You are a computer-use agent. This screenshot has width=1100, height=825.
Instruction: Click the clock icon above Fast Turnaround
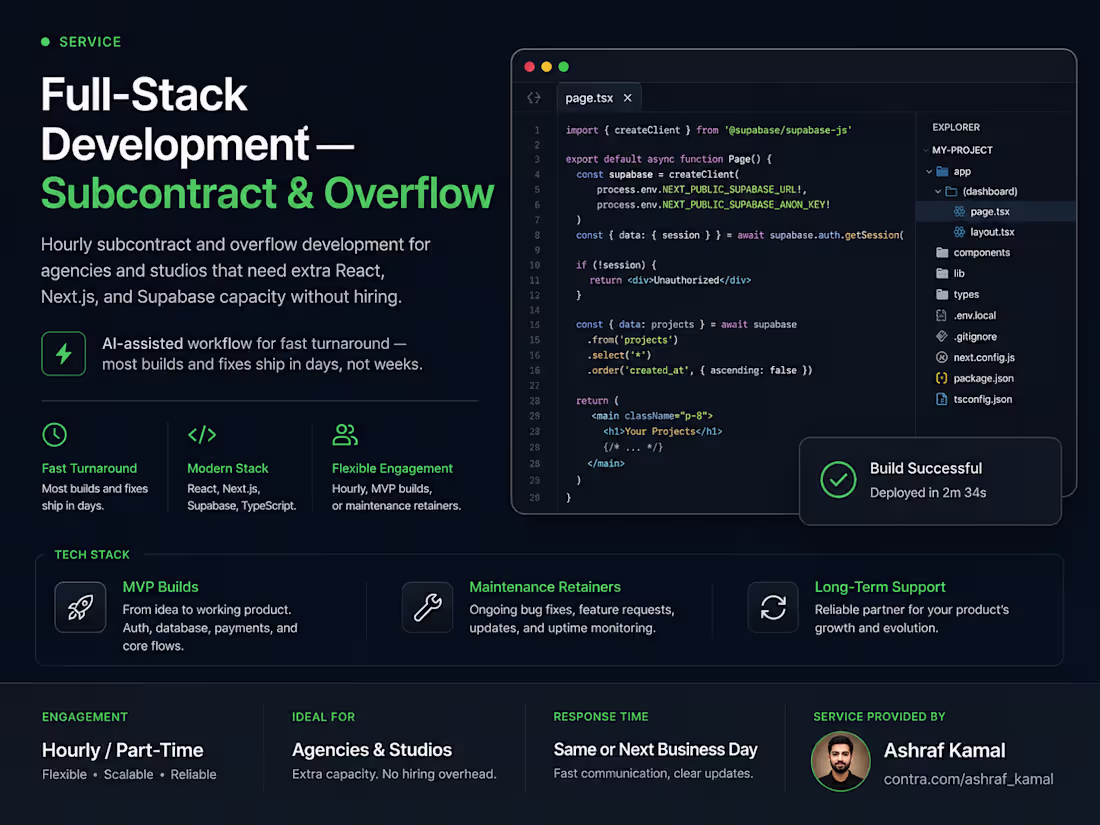(x=55, y=435)
